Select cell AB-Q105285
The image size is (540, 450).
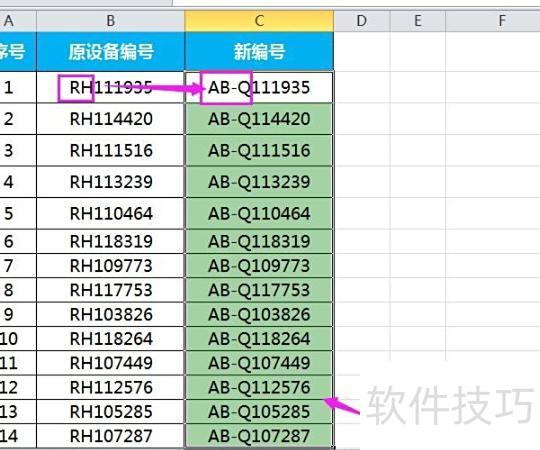[259, 412]
